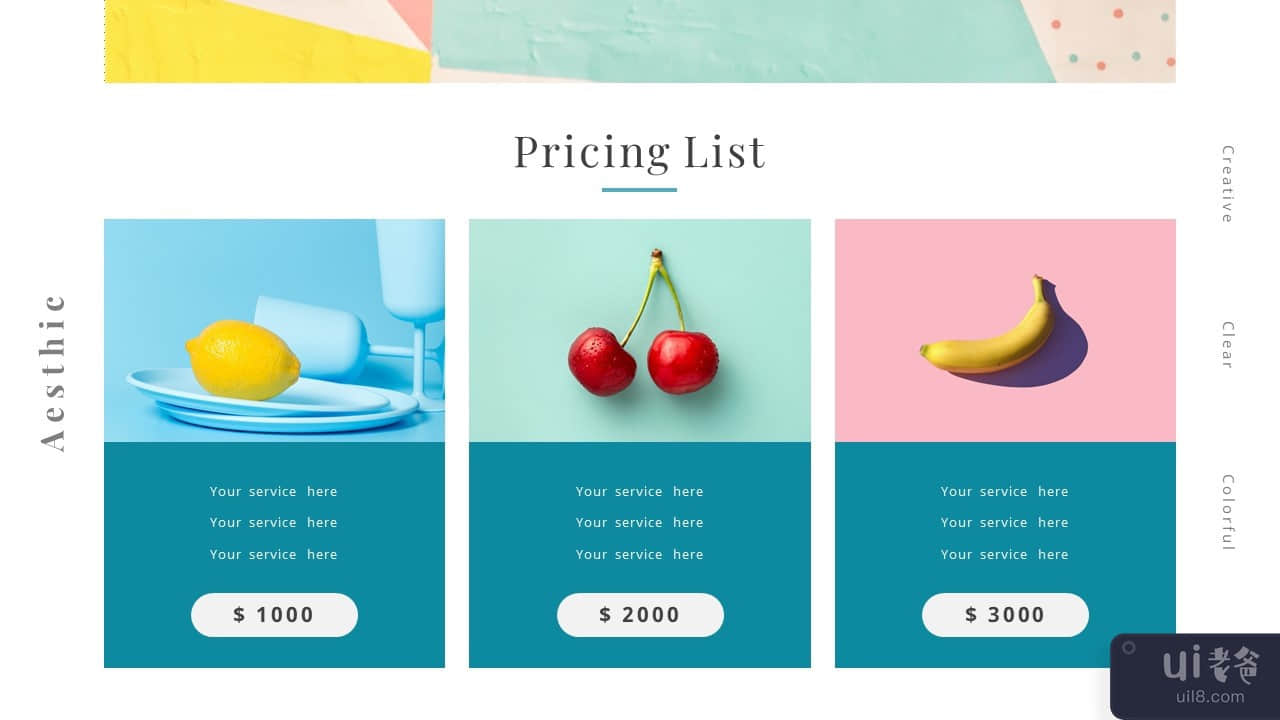Click the $ 3000 price button

click(x=1005, y=615)
